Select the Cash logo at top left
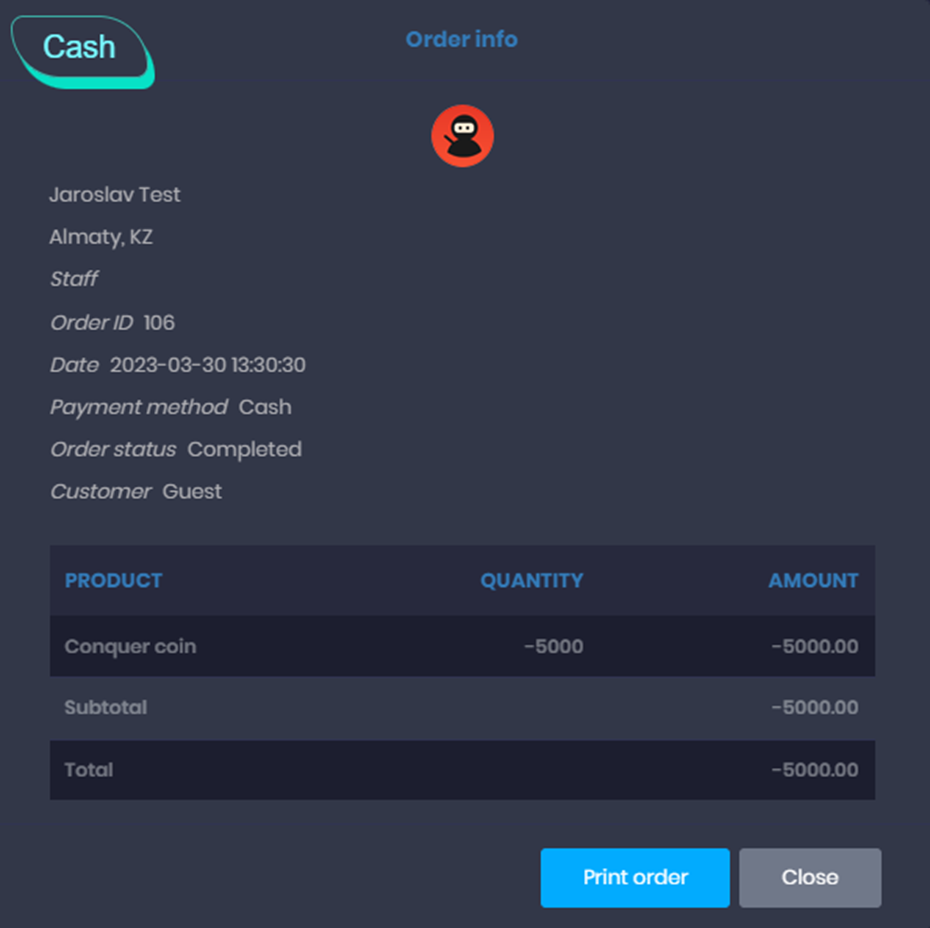This screenshot has height=928, width=930. (x=82, y=46)
